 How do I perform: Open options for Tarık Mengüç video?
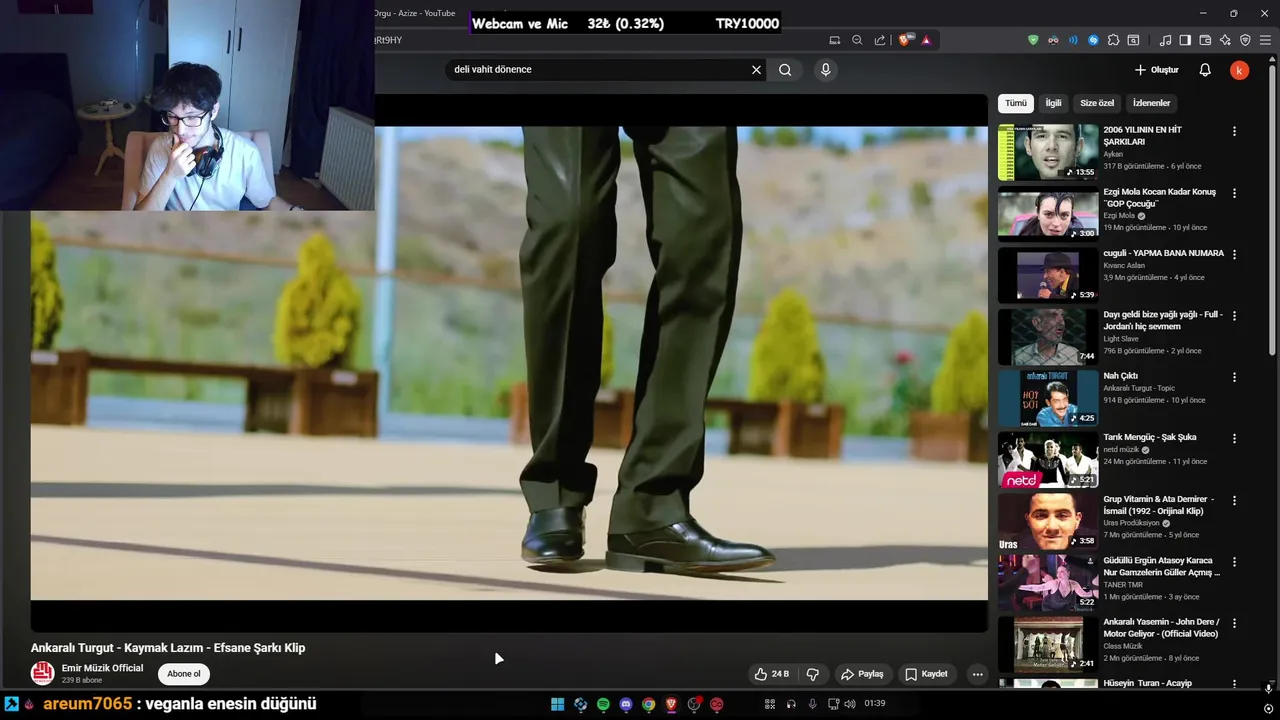[x=1234, y=438]
